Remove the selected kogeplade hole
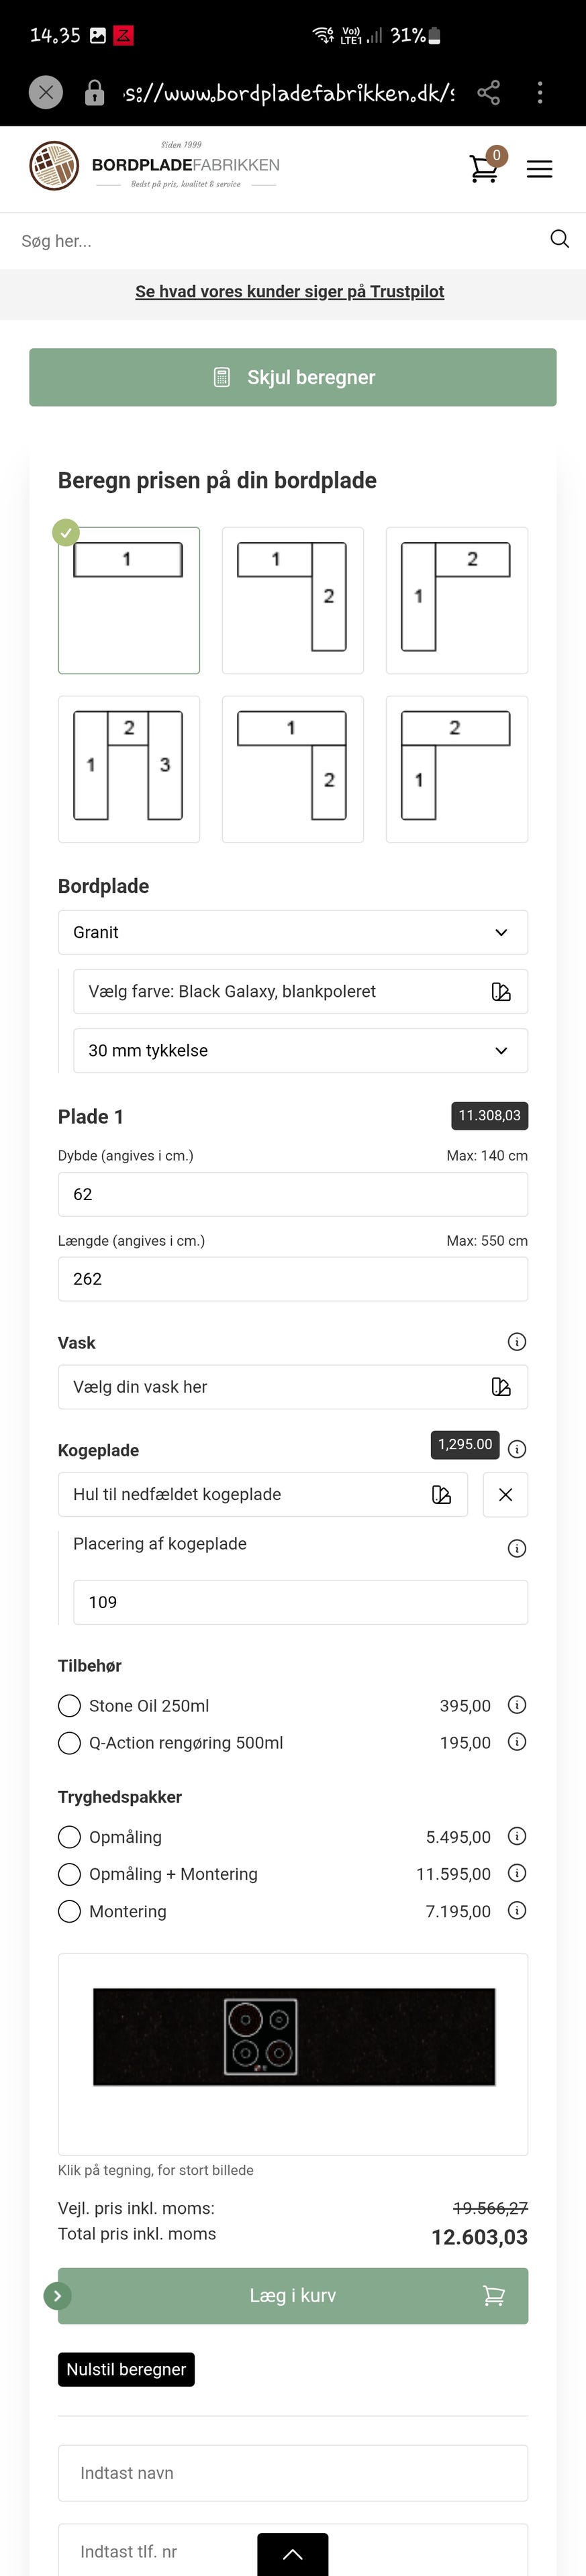Viewport: 586px width, 2576px height. tap(505, 1494)
